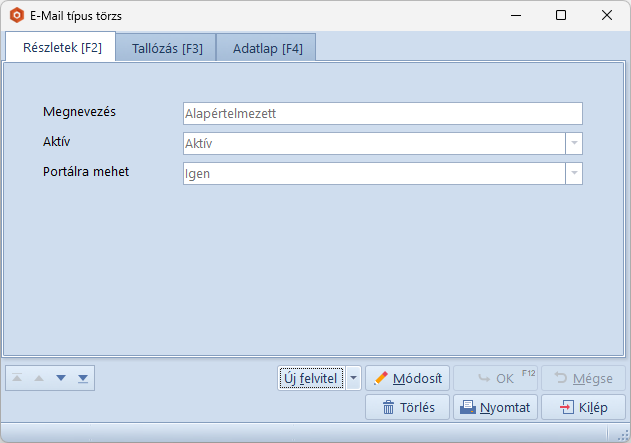Viewport: 631px width, 443px height.
Task: Click the Megnevezés text field
Action: pos(382,114)
